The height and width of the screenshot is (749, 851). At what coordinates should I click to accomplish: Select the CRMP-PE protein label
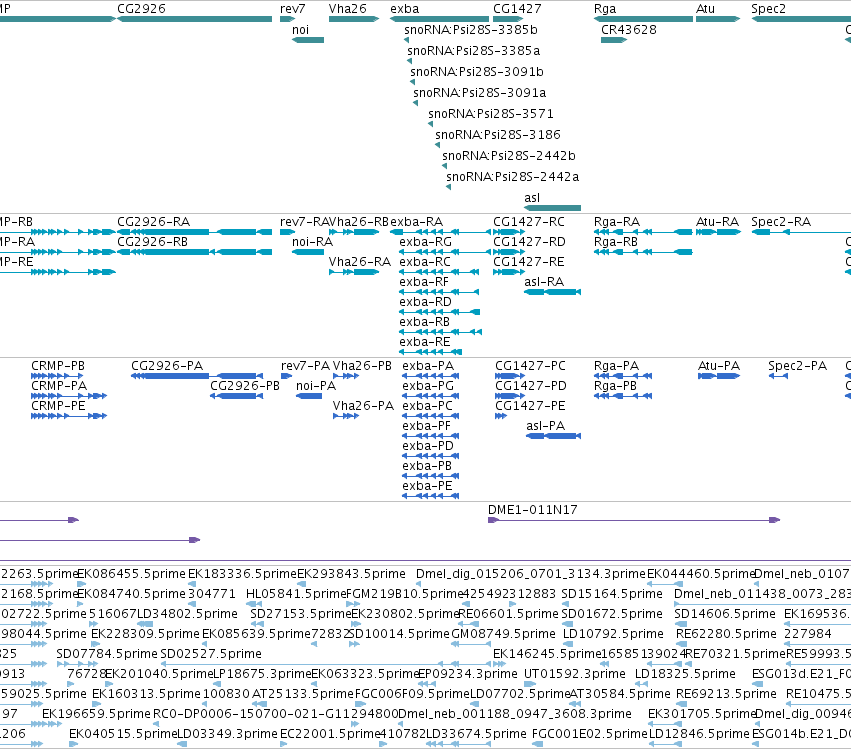[58, 406]
